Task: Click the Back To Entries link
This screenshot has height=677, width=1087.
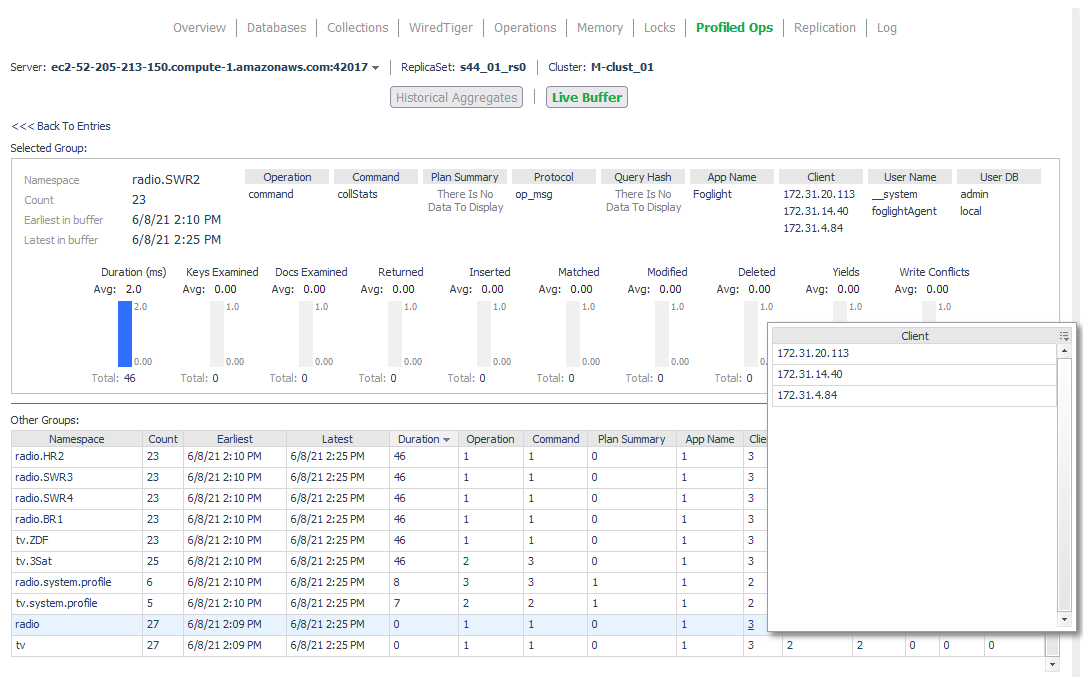Action: tap(61, 126)
